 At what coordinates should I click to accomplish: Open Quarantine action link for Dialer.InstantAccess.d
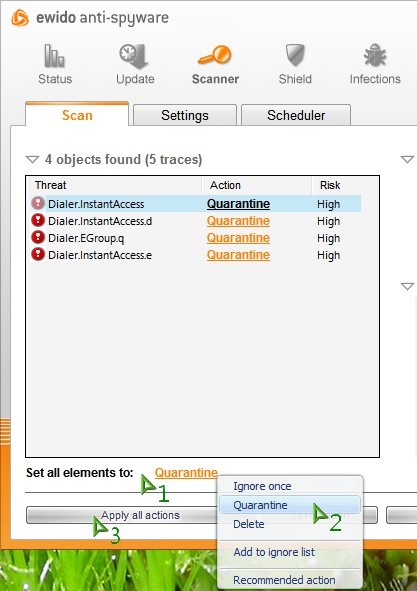coord(238,221)
